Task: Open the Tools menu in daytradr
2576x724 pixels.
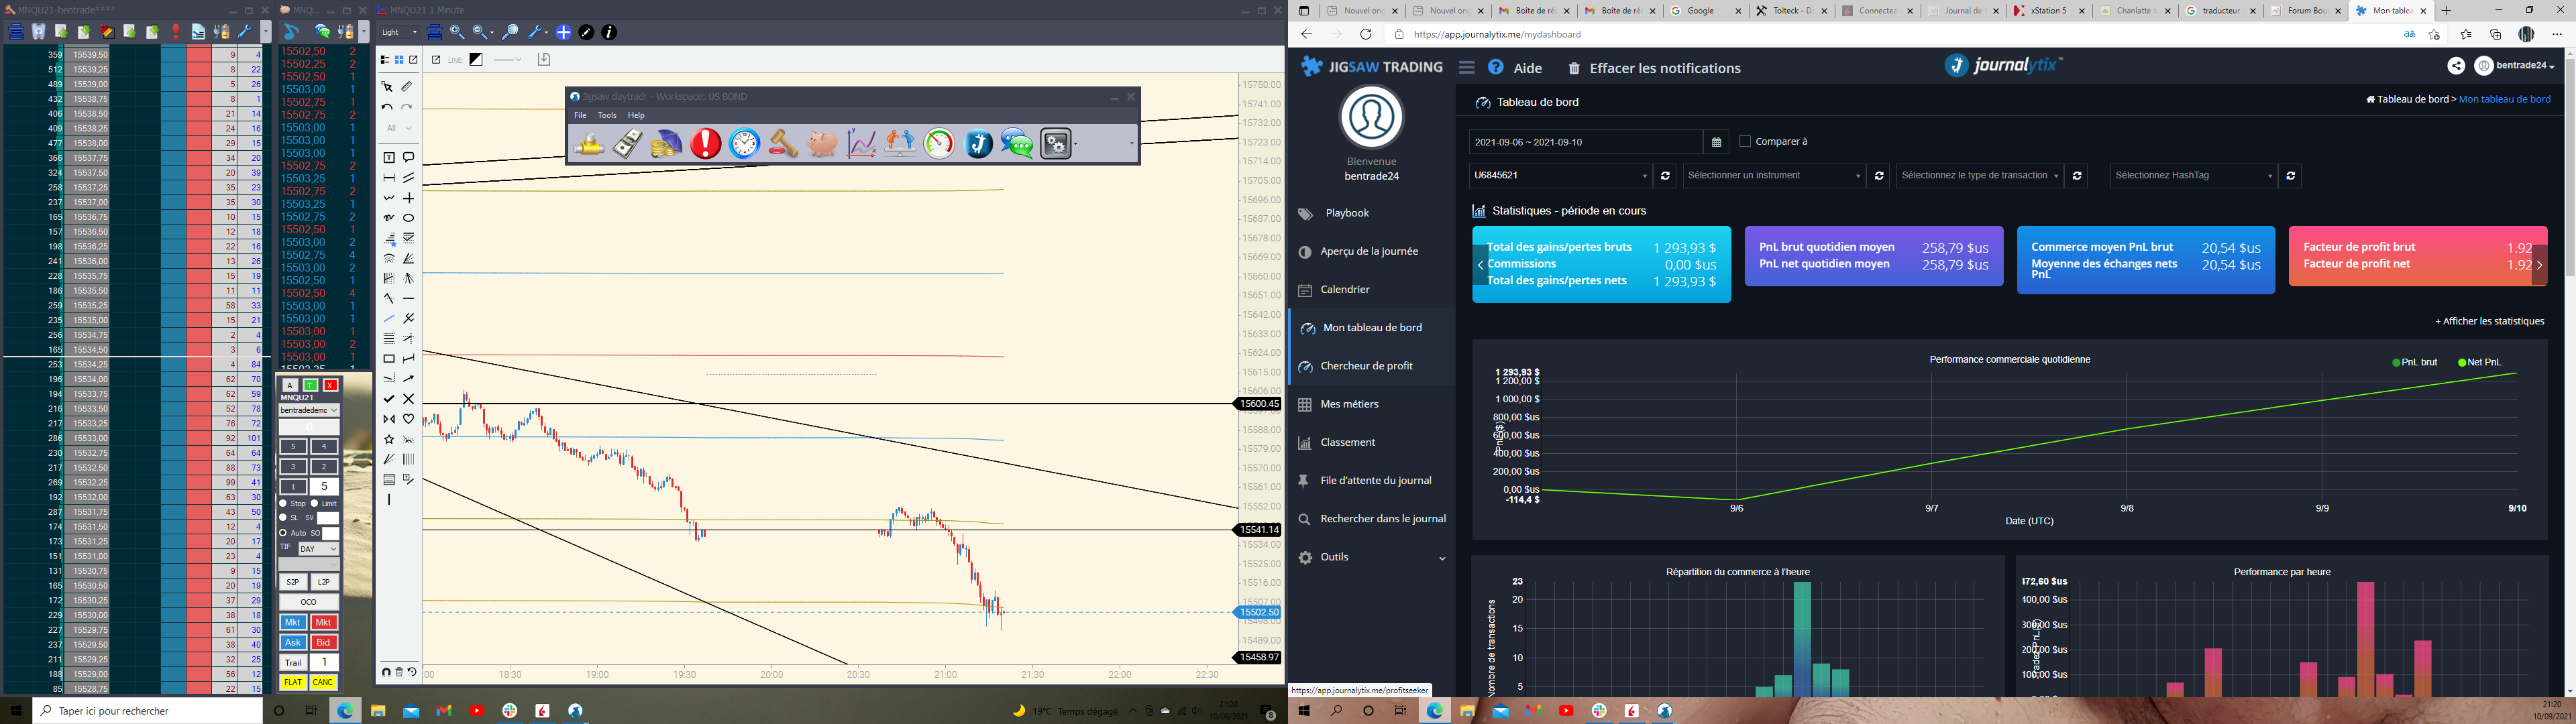Action: (606, 115)
